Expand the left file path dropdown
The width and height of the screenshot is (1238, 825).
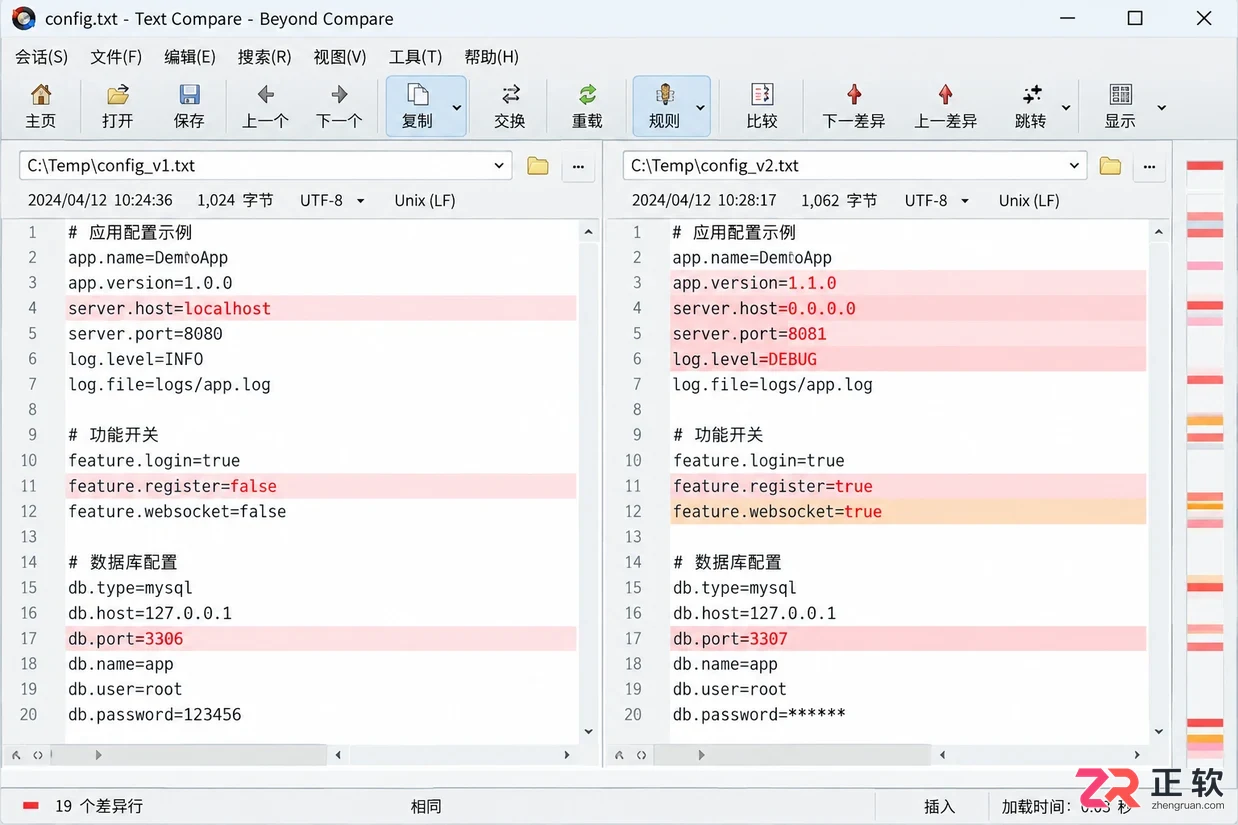point(499,166)
